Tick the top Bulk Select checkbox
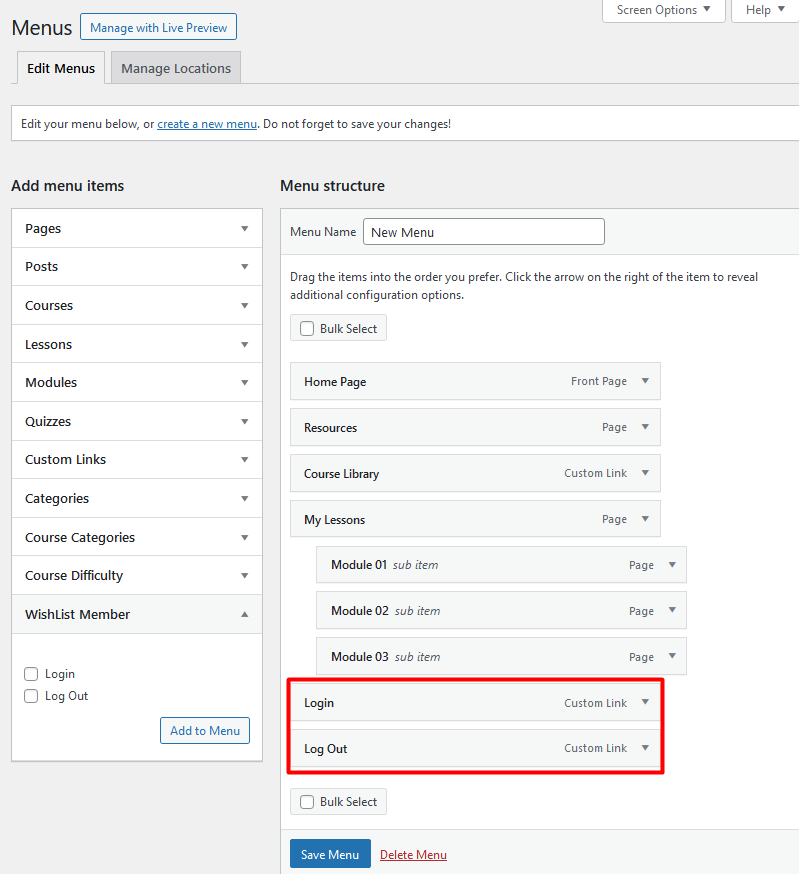The image size is (799, 874). click(x=307, y=328)
